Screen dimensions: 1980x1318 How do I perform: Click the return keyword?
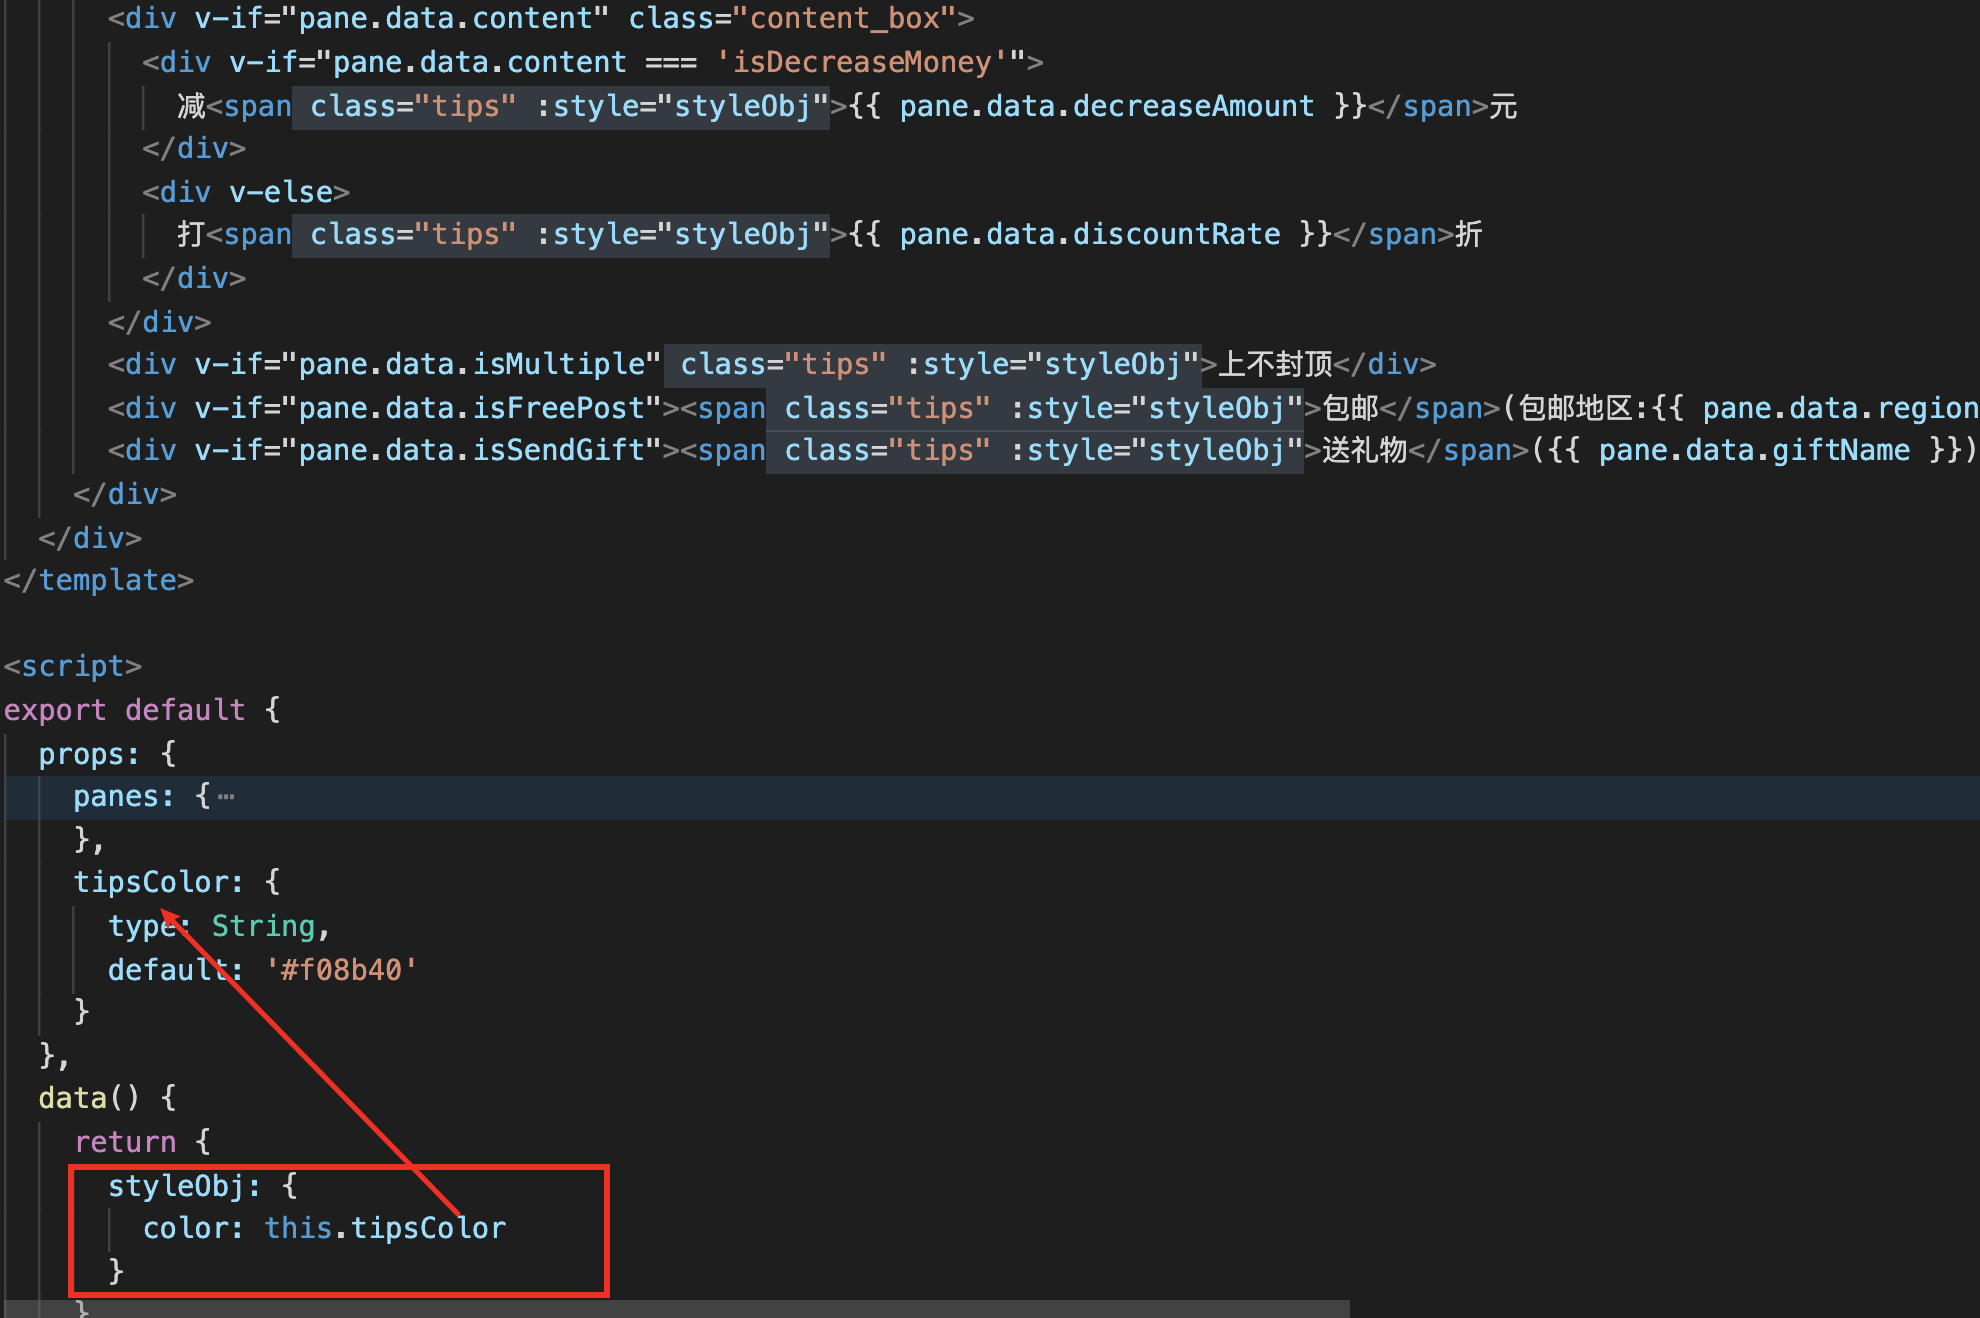click(125, 1142)
